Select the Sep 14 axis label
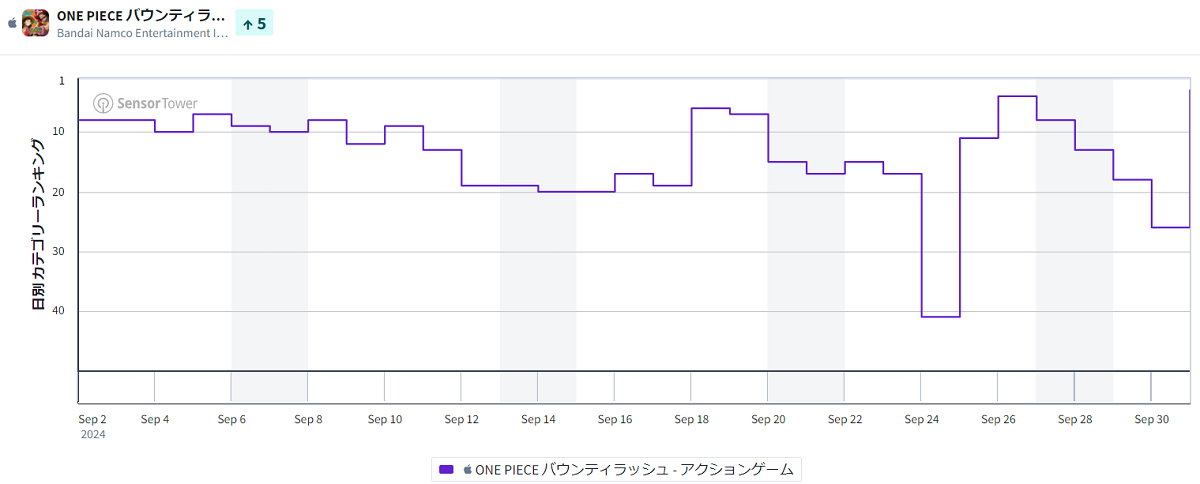Screen dimensions: 1200x484 click(x=538, y=419)
